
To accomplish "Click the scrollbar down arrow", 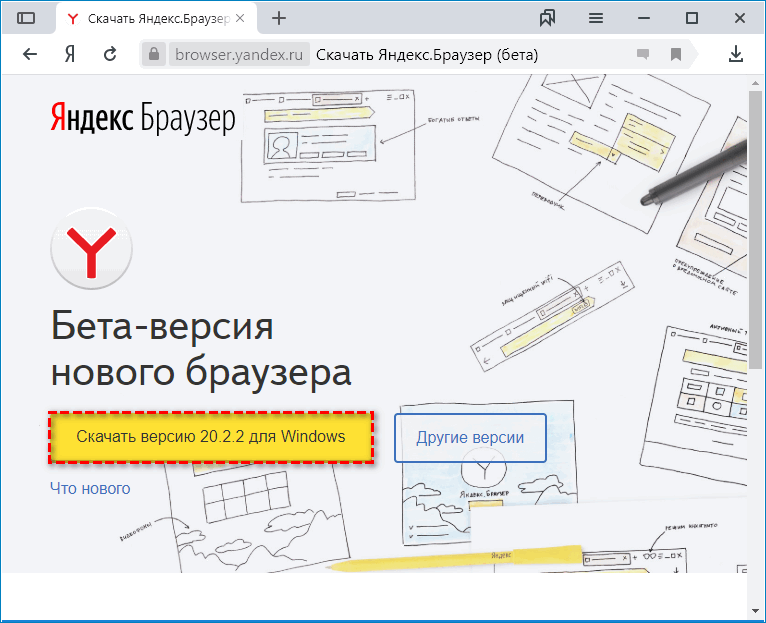I will pyautogui.click(x=756, y=611).
